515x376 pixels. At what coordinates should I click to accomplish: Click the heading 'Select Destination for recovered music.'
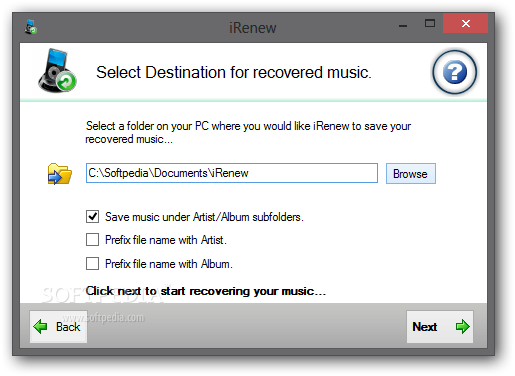coord(234,72)
